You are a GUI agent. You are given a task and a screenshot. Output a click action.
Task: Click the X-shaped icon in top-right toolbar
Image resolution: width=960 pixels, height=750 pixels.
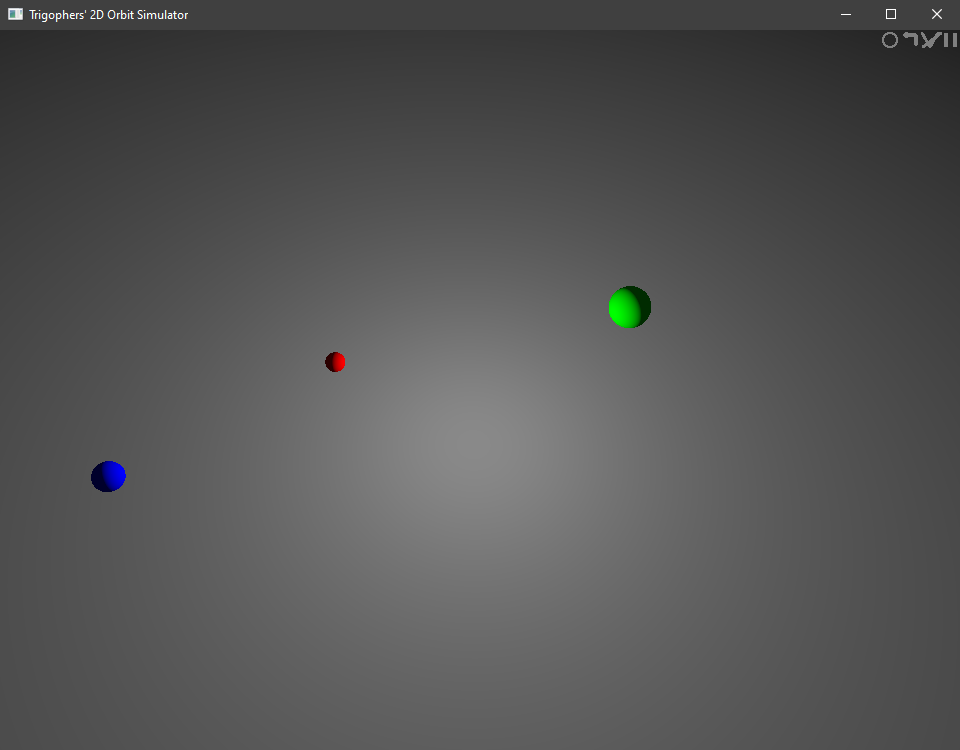coord(931,40)
